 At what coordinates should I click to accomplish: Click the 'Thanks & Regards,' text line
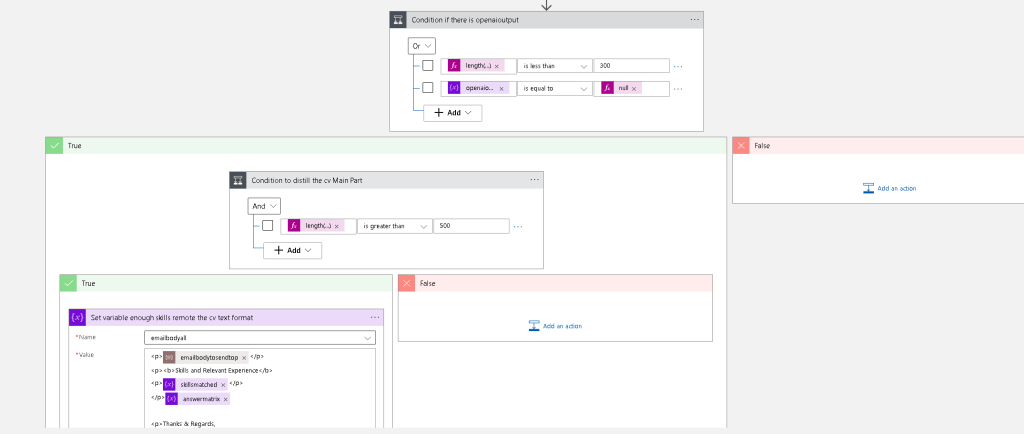183,424
